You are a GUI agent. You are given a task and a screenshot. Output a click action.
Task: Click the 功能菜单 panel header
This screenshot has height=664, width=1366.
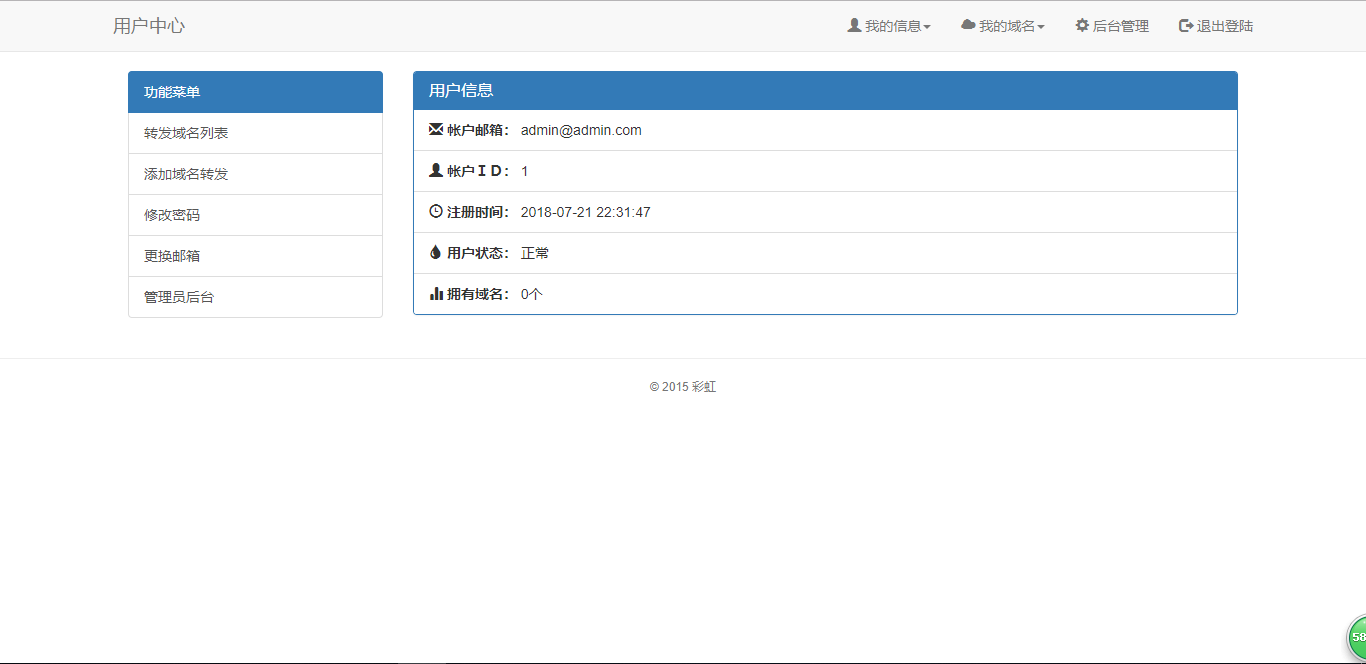255,92
